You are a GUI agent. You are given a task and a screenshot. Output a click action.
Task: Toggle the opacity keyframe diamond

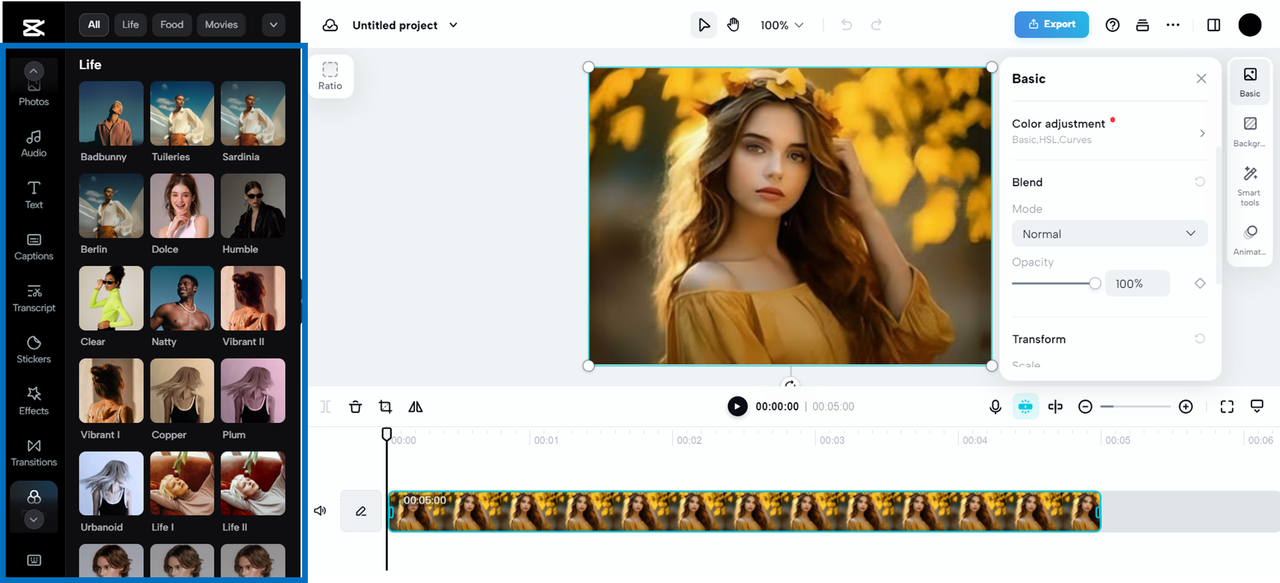point(1200,283)
